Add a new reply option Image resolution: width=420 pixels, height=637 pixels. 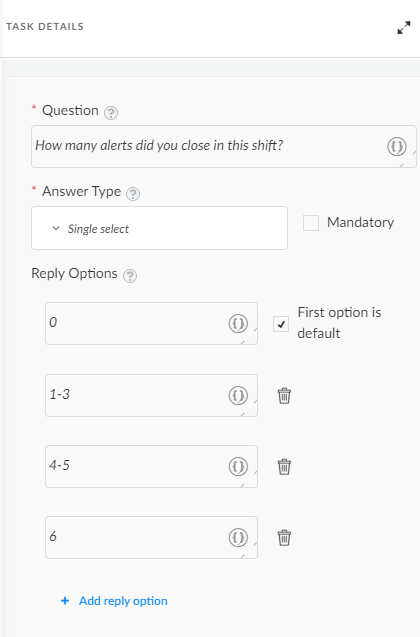pyautogui.click(x=114, y=601)
